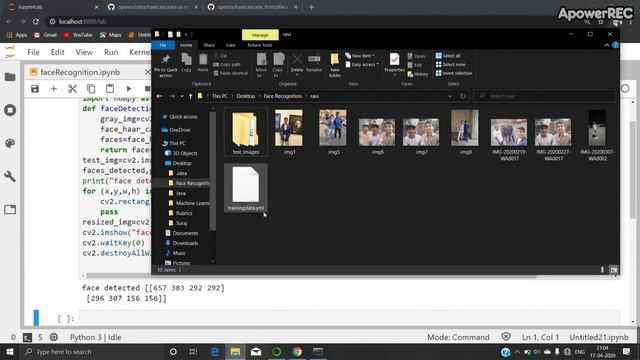The image size is (640, 360).
Task: Click the Delete icon in Organize group
Action: 297,64
